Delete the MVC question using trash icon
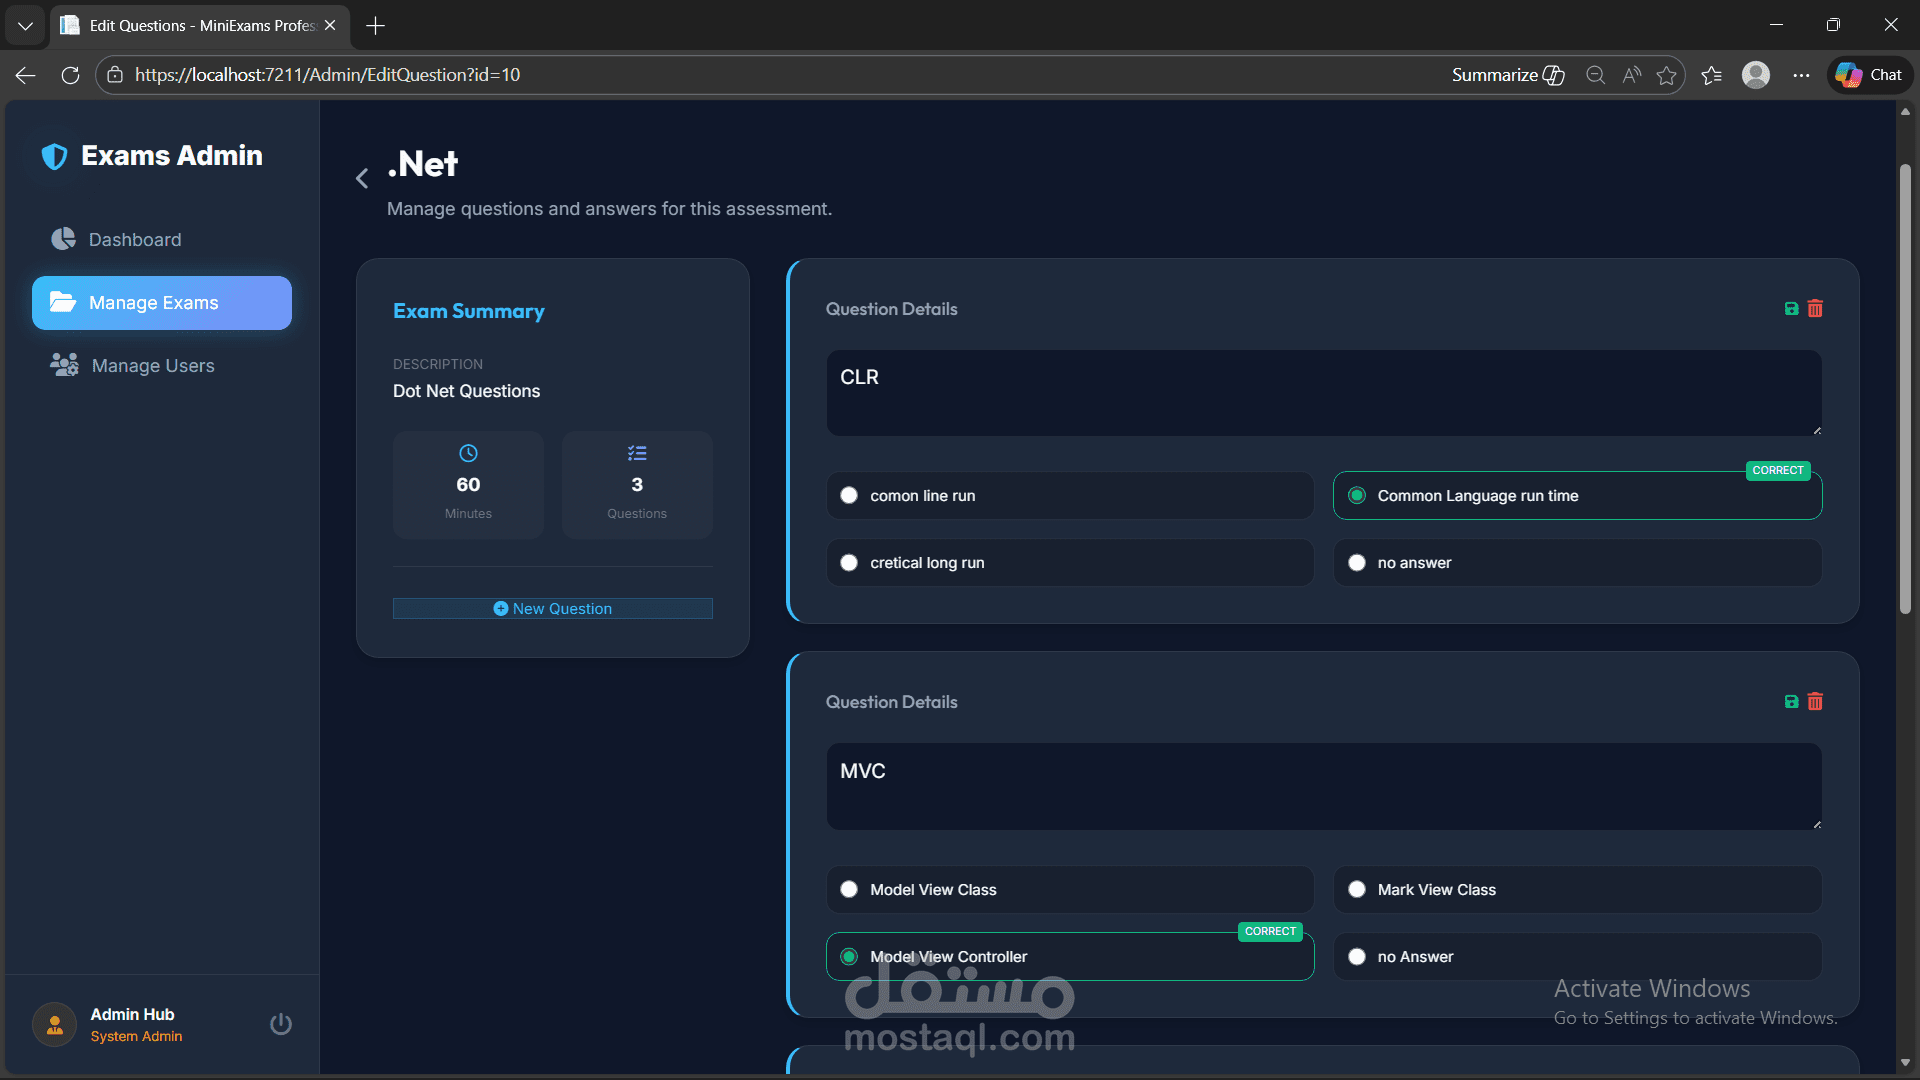Viewport: 1920px width, 1080px height. (1815, 702)
